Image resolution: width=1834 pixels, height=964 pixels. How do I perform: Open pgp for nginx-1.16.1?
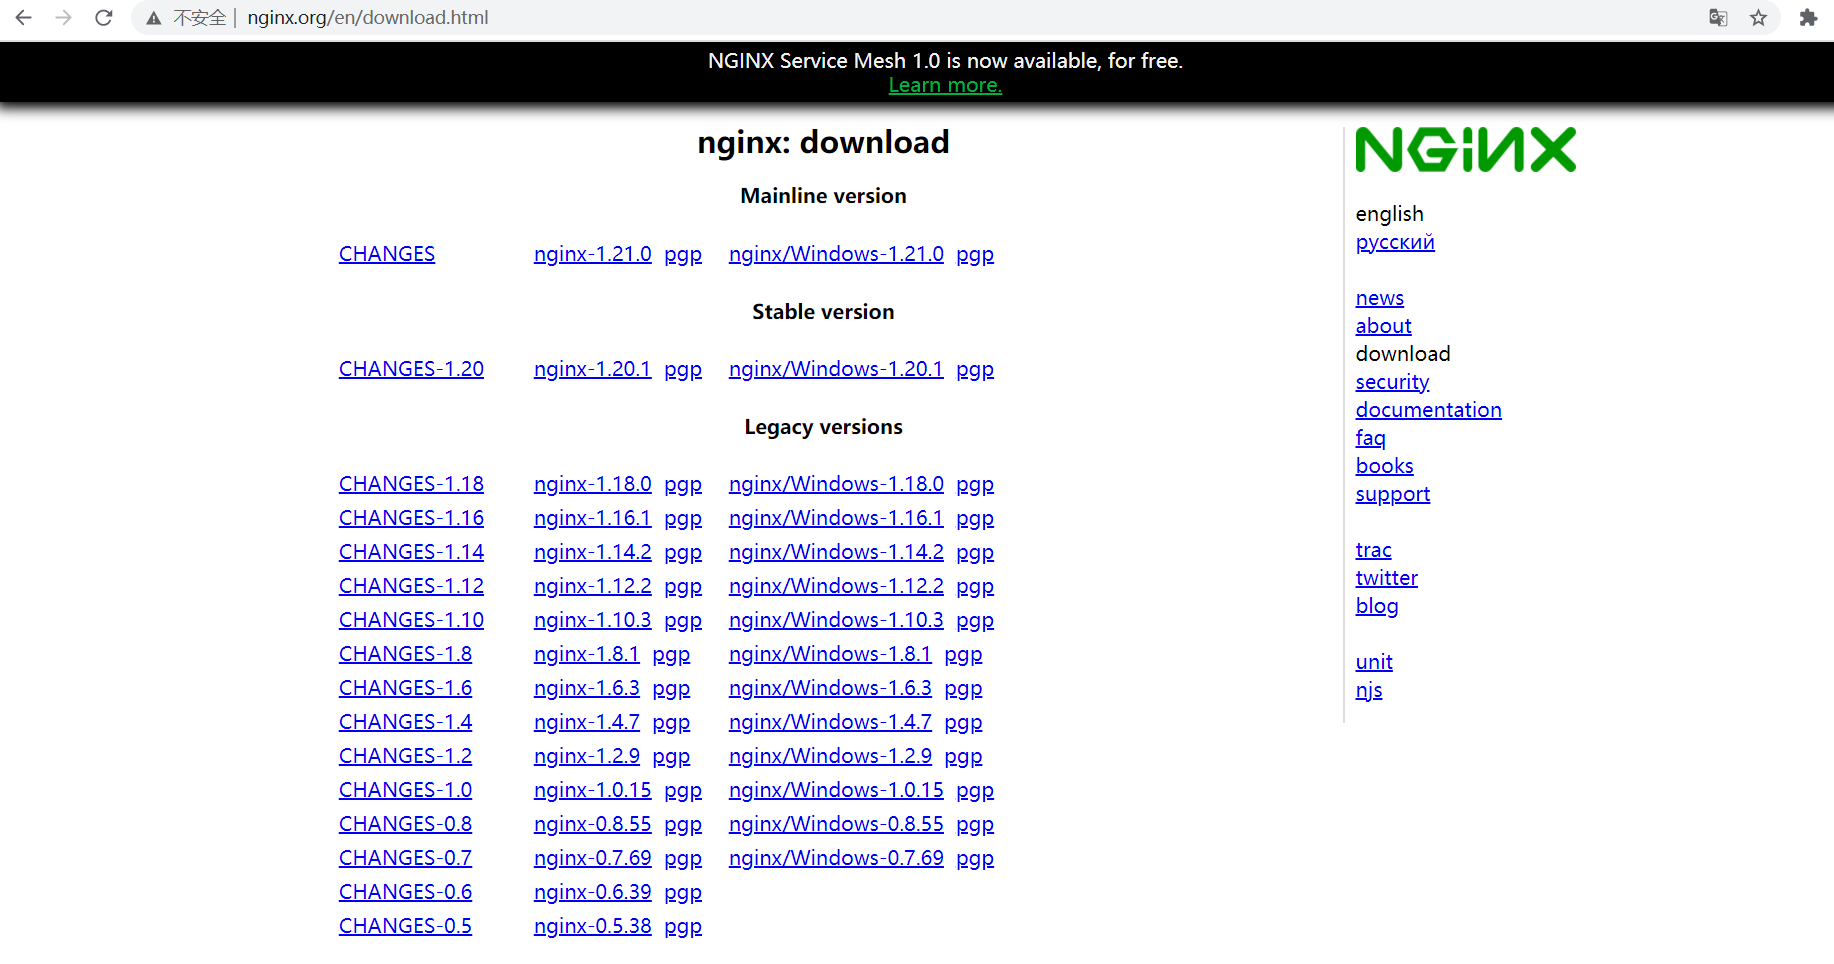point(683,519)
